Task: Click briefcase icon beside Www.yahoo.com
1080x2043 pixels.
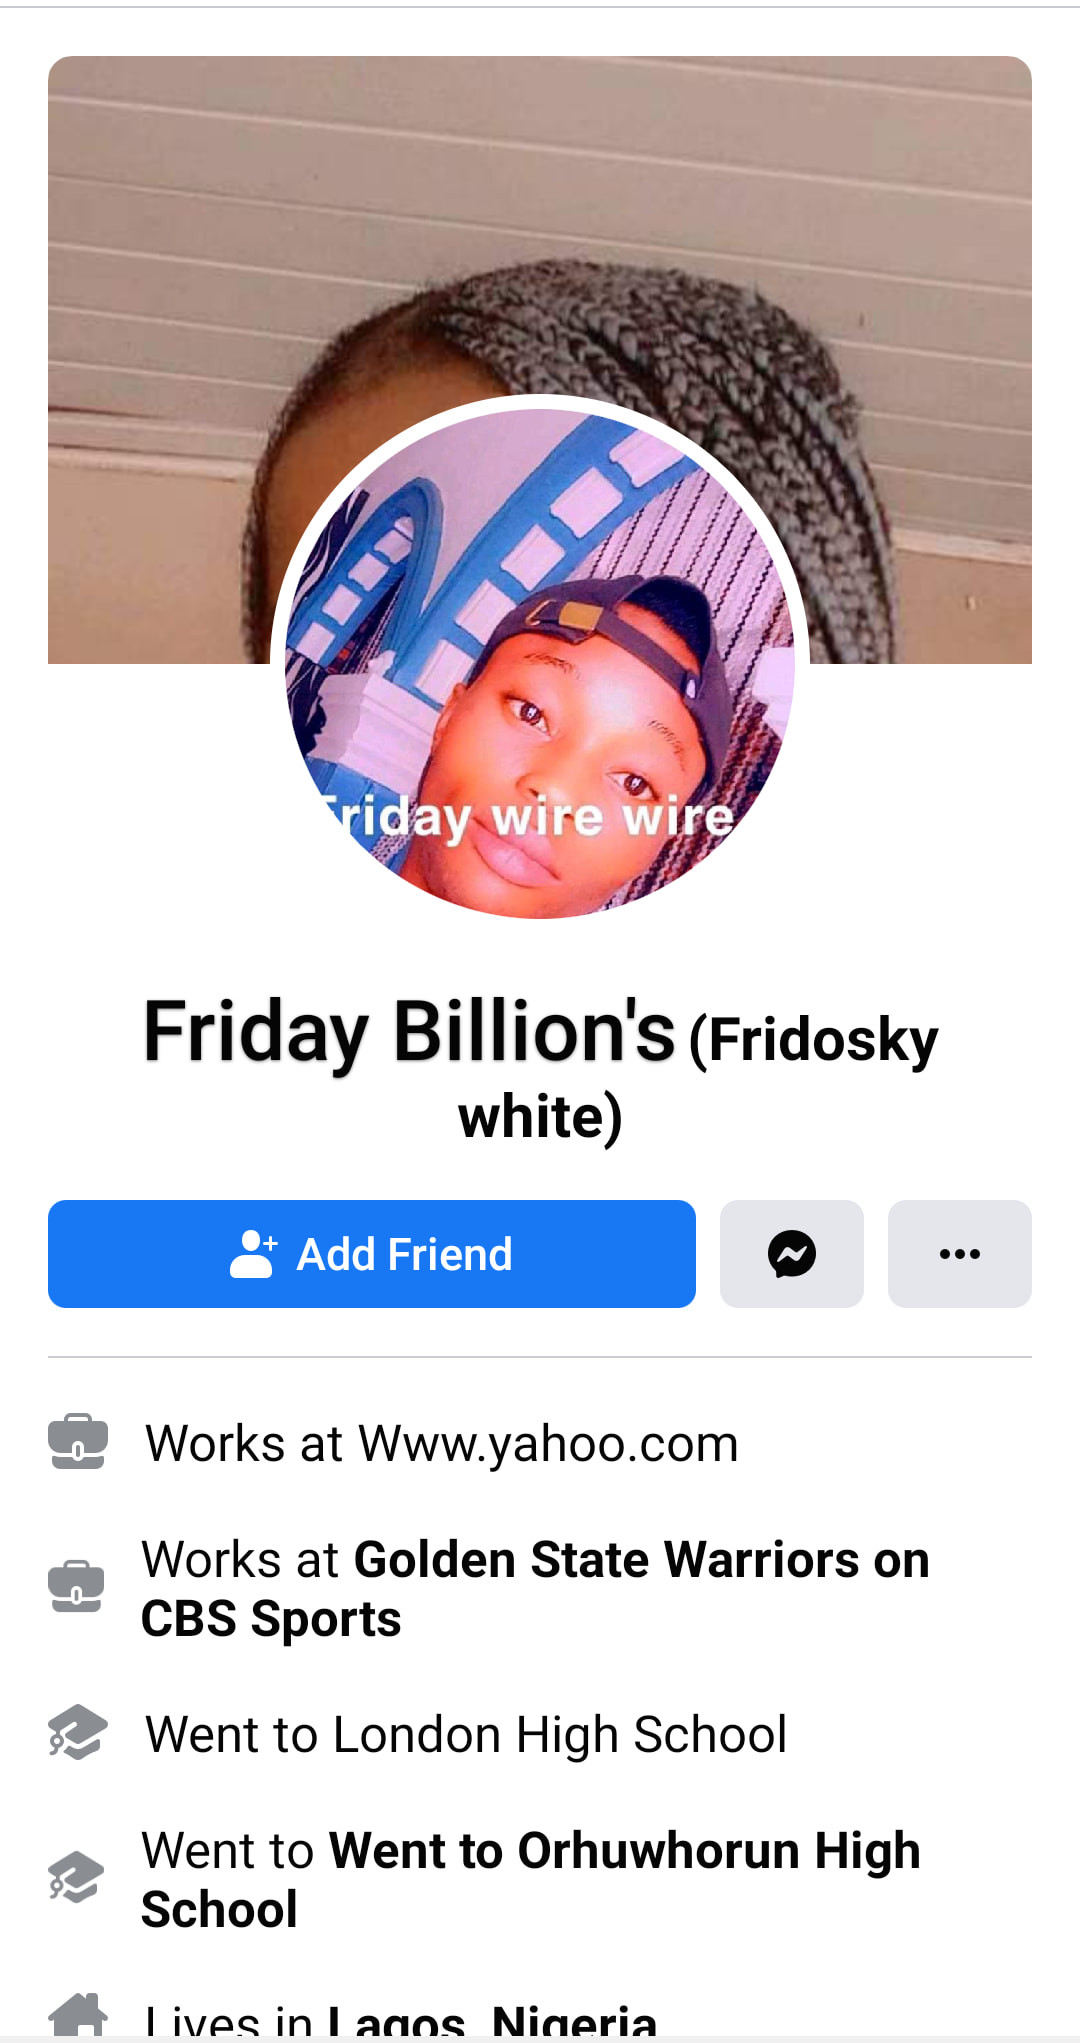Action: [x=78, y=1442]
